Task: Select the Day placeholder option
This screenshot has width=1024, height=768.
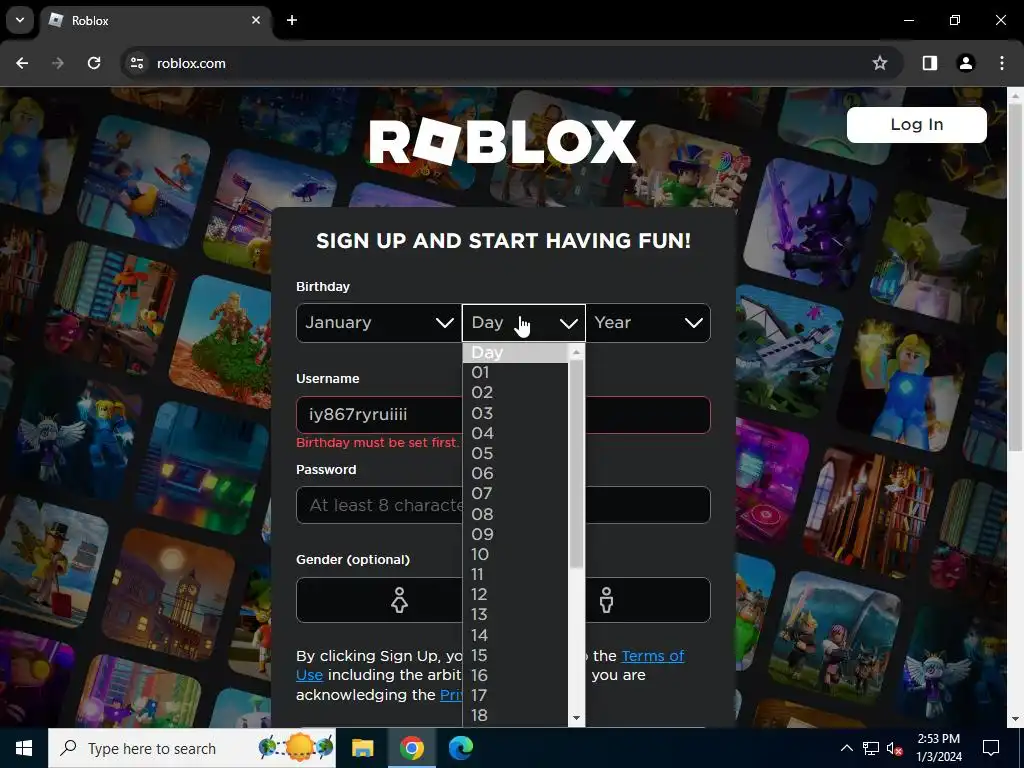Action: tap(516, 353)
